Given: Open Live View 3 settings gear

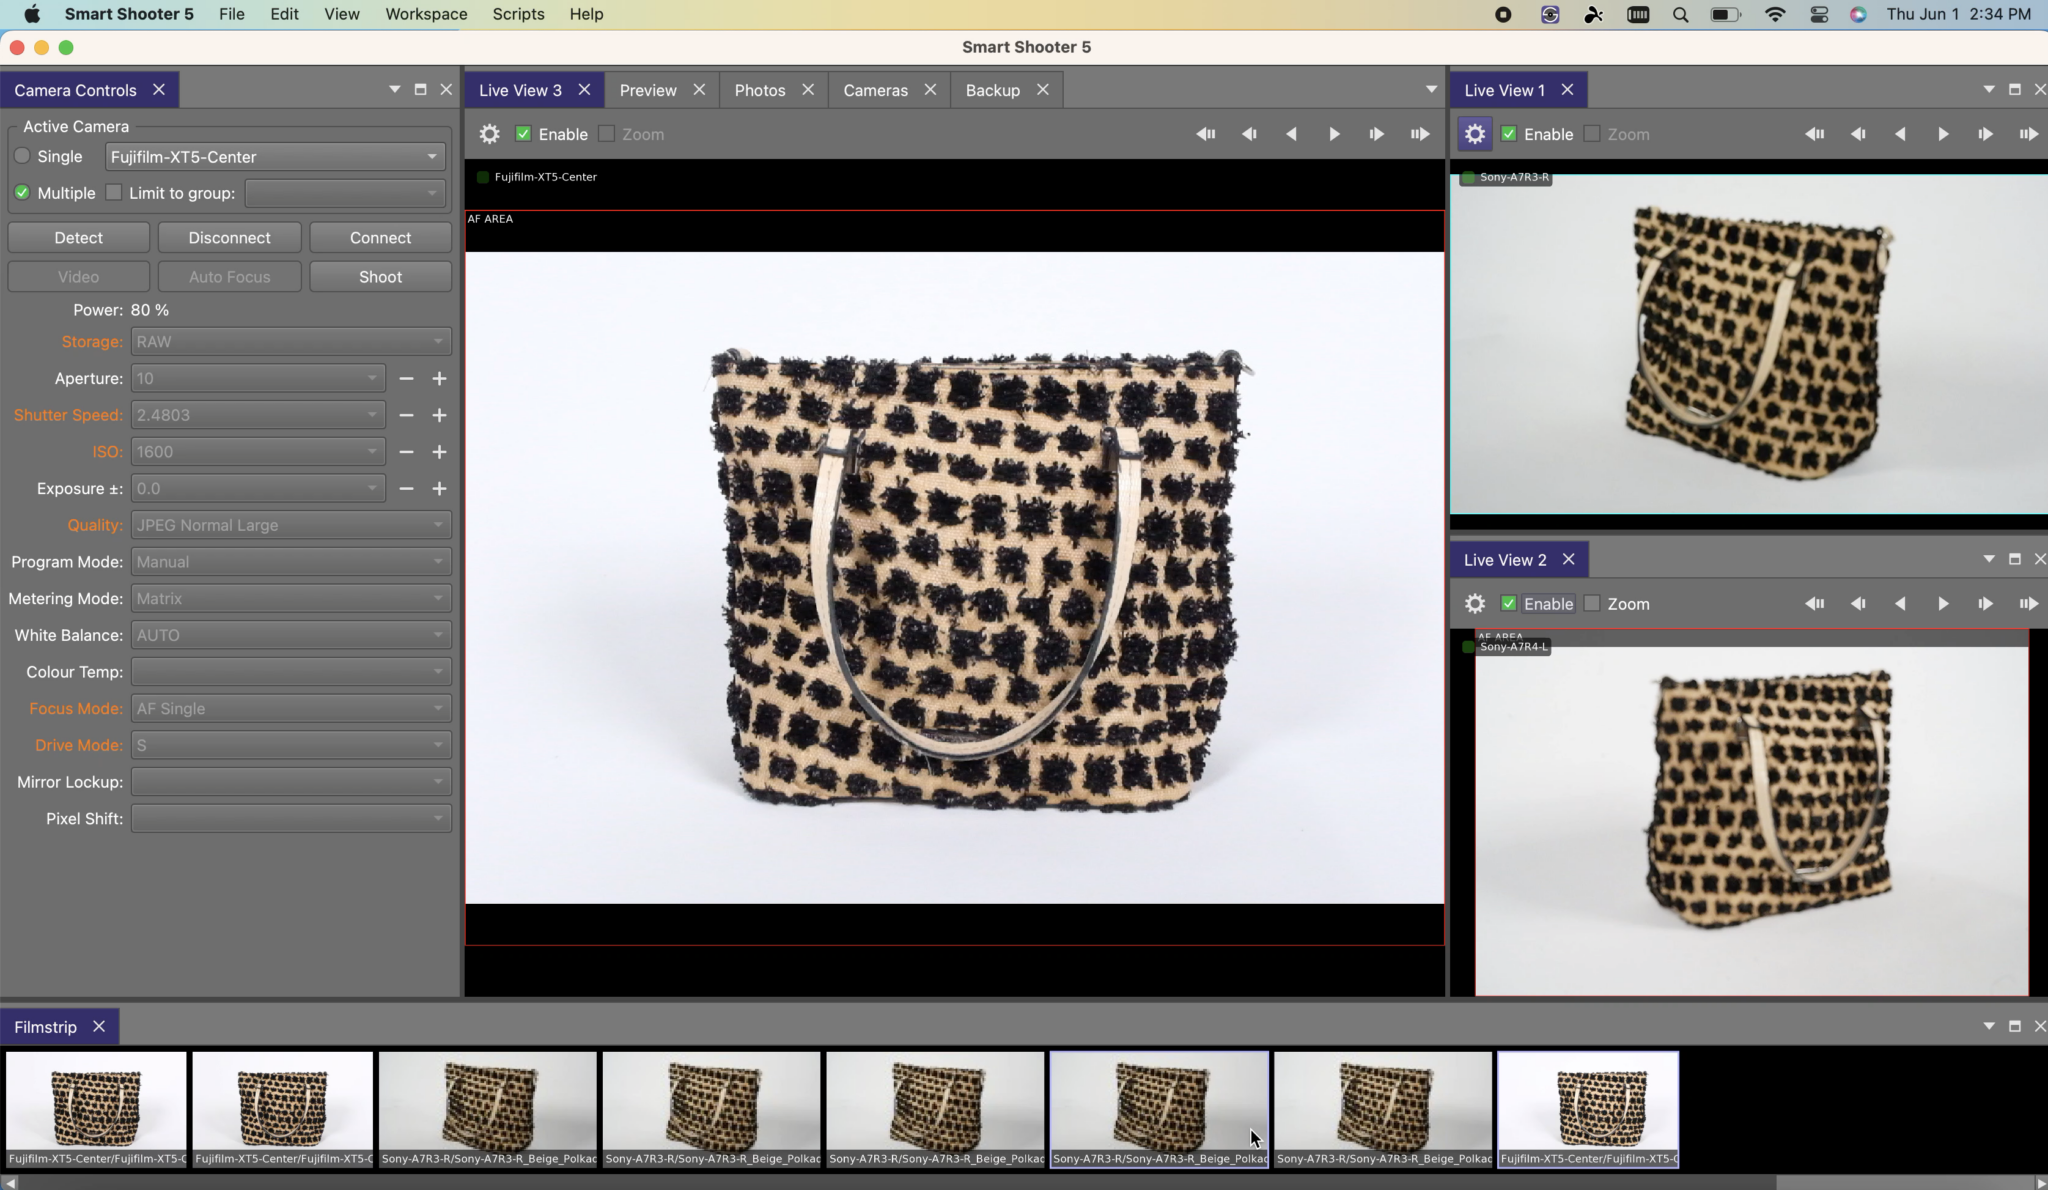Looking at the screenshot, I should (489, 134).
